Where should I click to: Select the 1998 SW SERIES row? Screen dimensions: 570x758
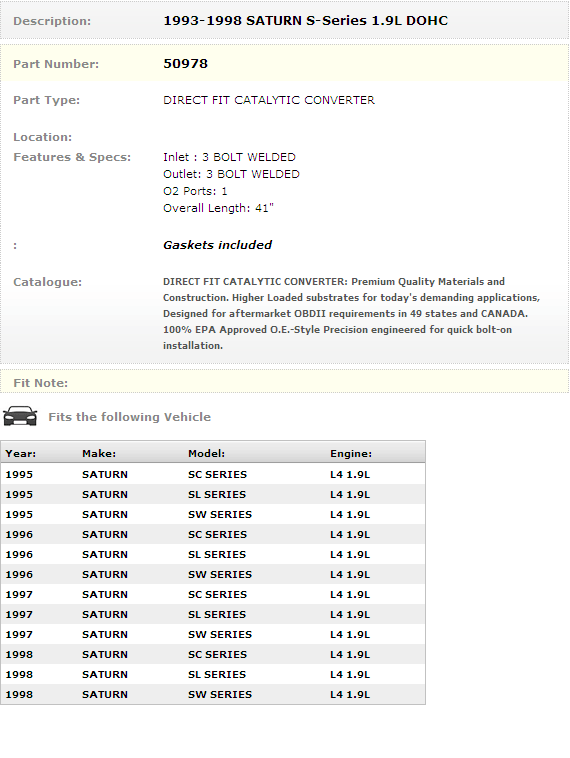click(x=213, y=694)
